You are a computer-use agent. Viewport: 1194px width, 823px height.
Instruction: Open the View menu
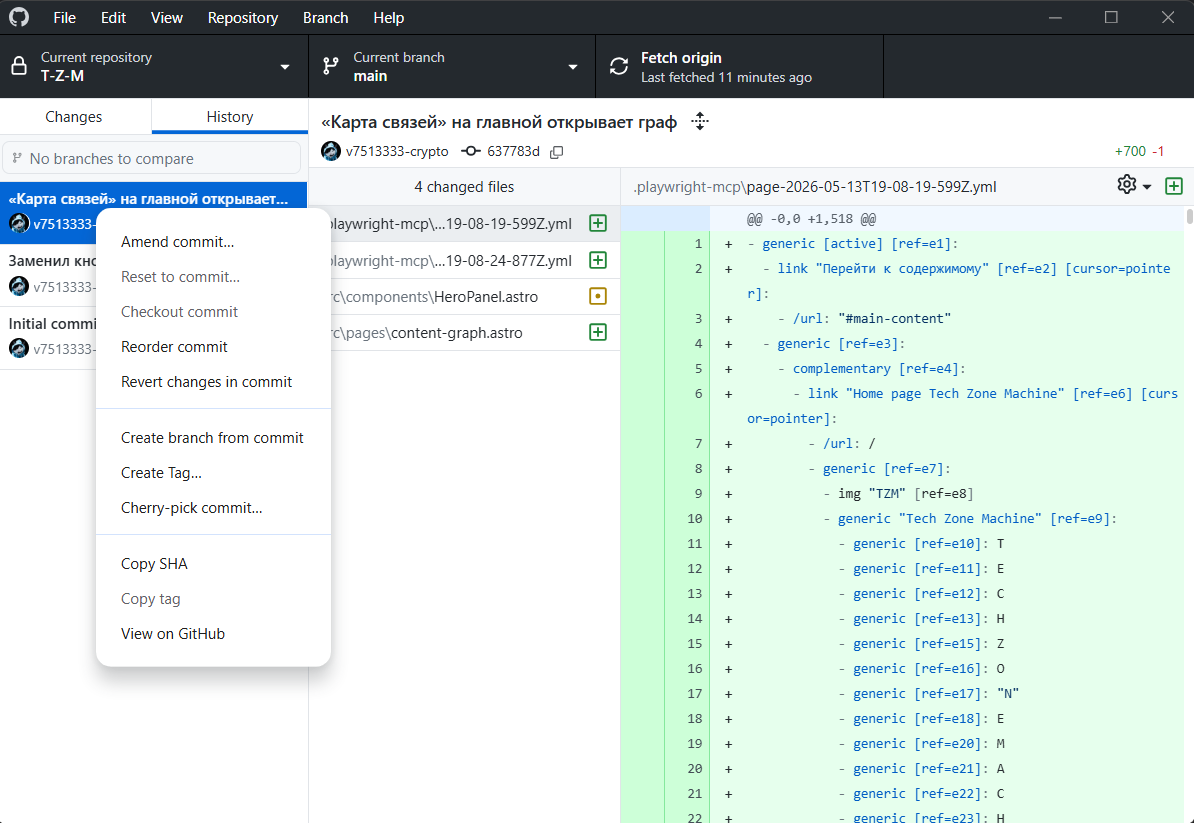(167, 18)
